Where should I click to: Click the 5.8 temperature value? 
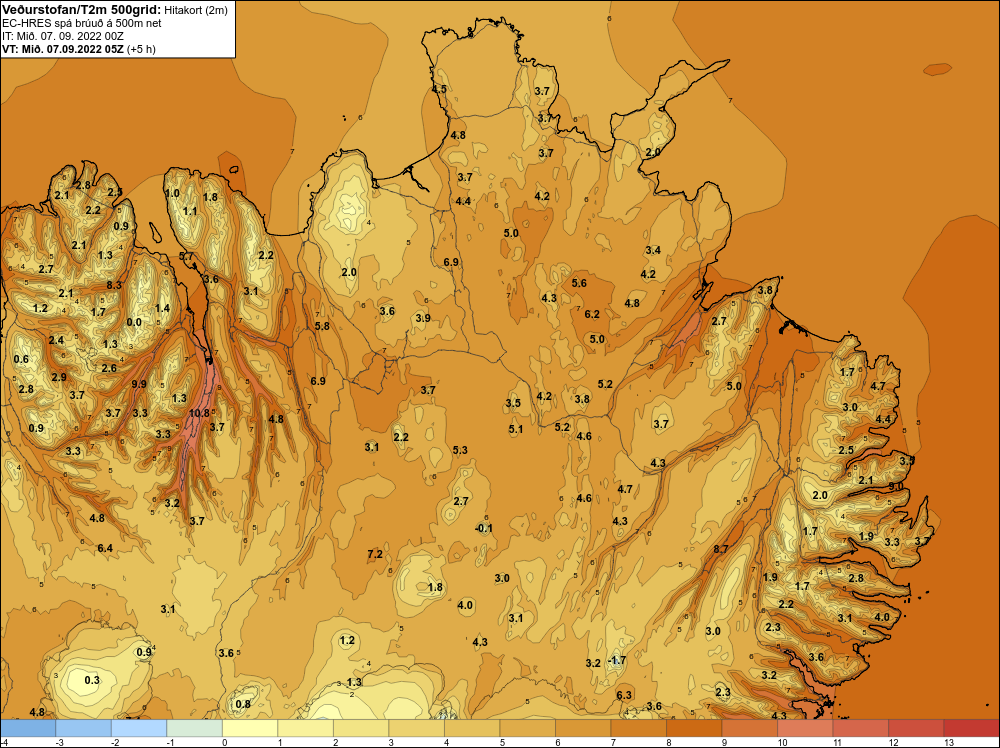pos(322,326)
